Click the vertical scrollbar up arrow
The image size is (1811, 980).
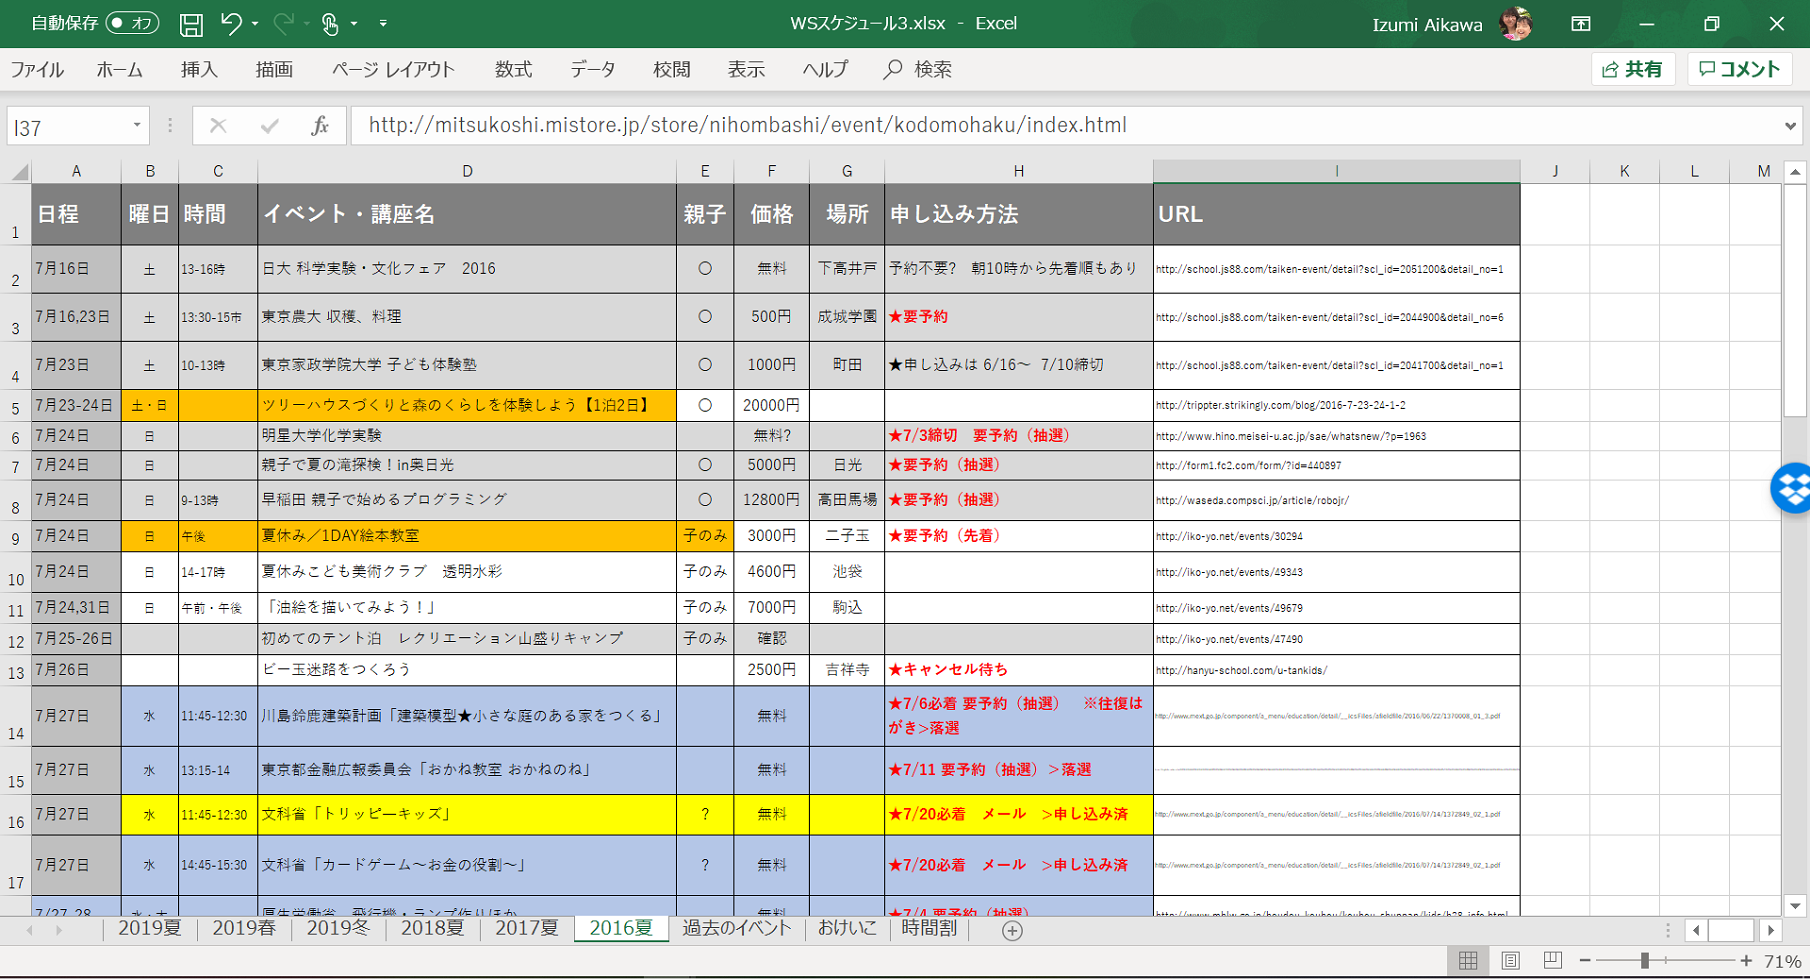[1795, 172]
